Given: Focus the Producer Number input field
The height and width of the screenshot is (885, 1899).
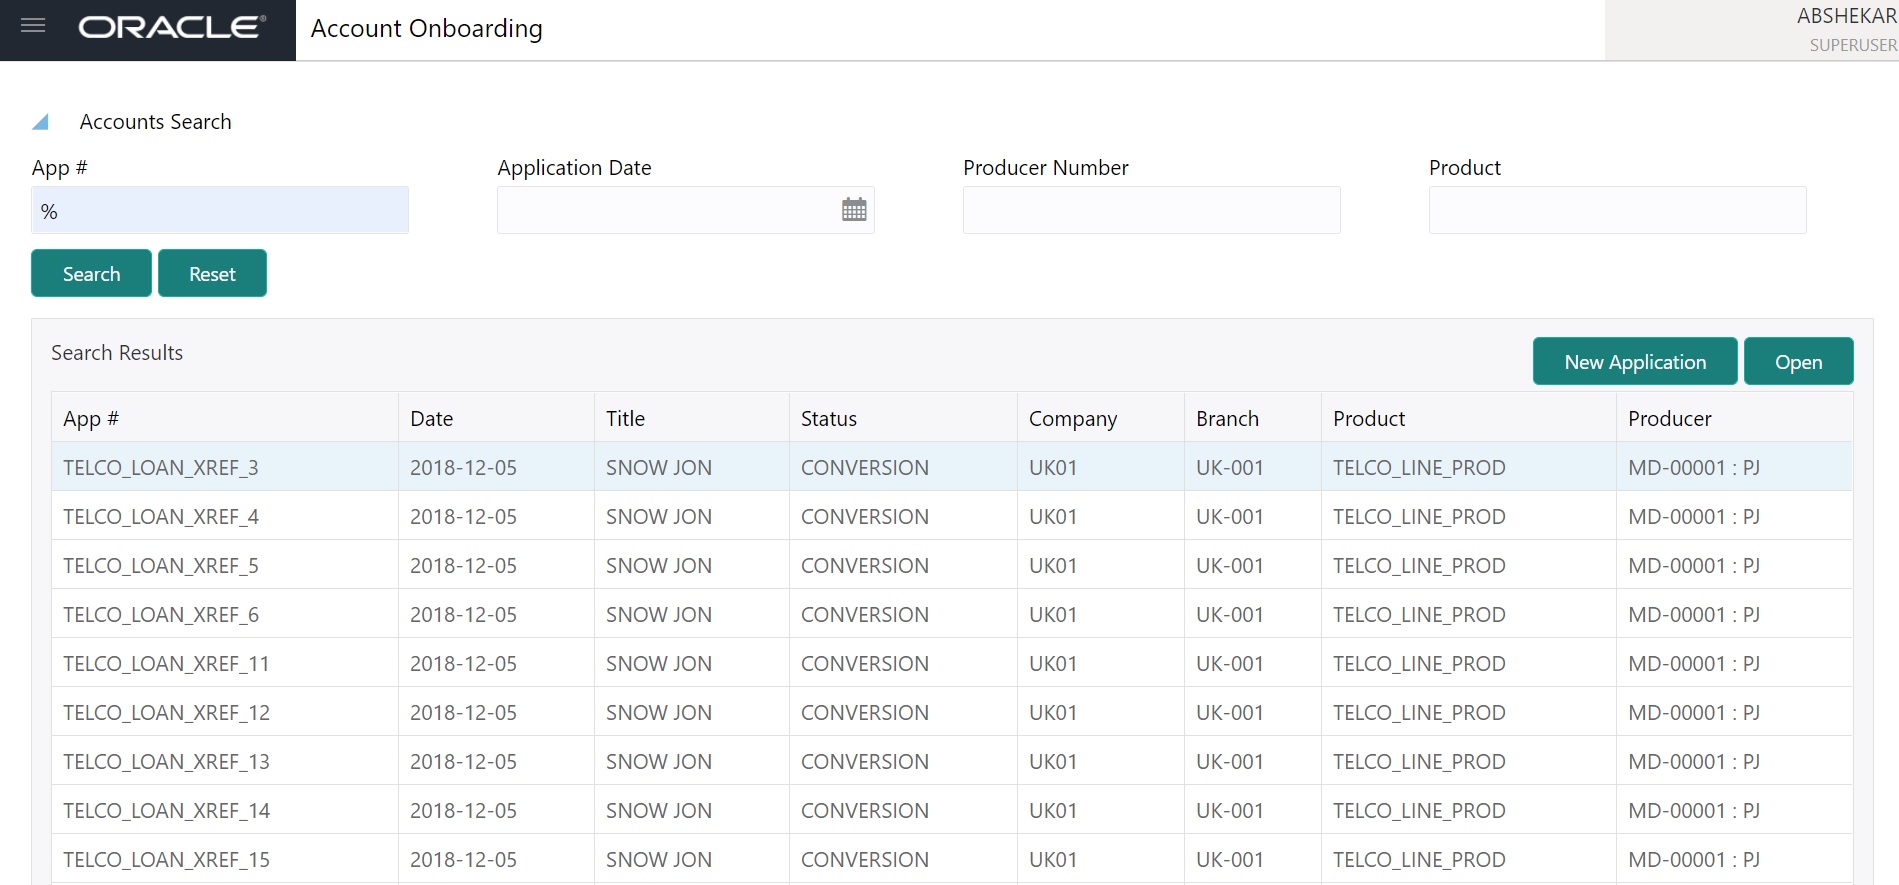Looking at the screenshot, I should pos(1151,210).
